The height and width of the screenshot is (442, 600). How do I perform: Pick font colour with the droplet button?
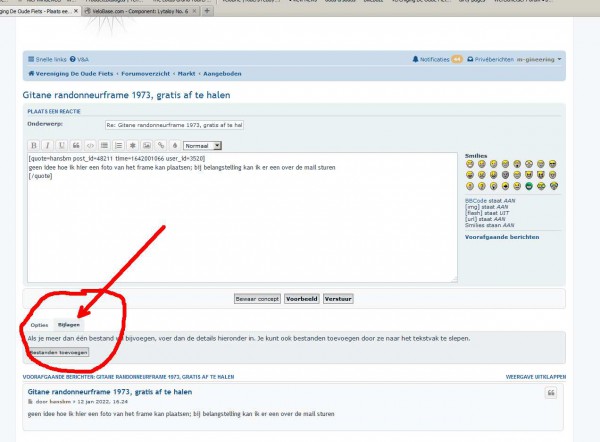[x=174, y=146]
